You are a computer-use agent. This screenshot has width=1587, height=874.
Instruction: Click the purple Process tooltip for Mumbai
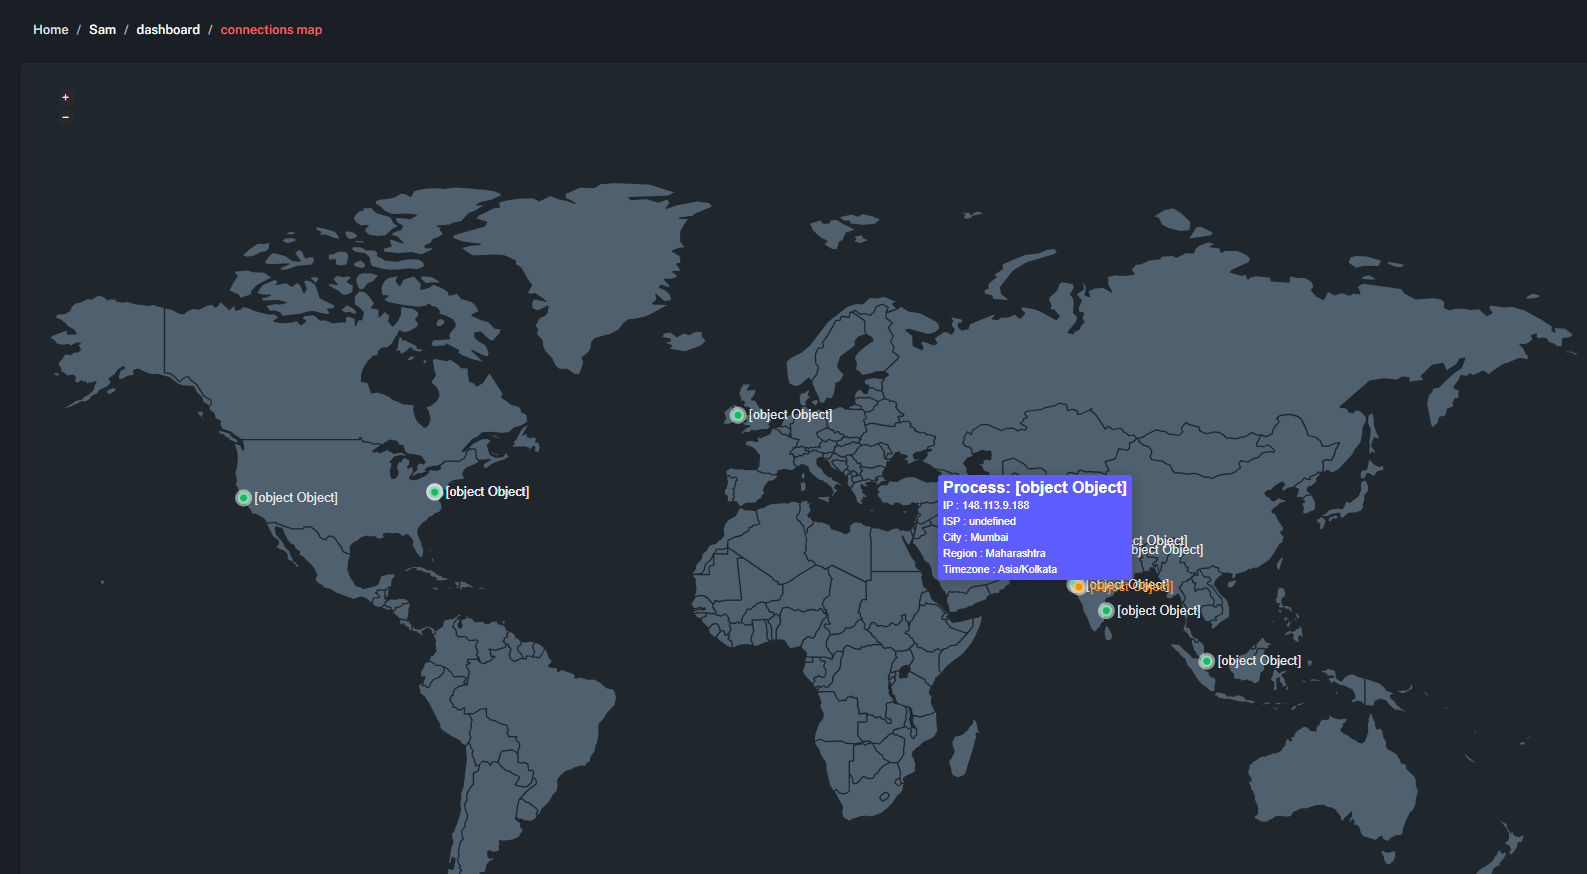click(1034, 527)
